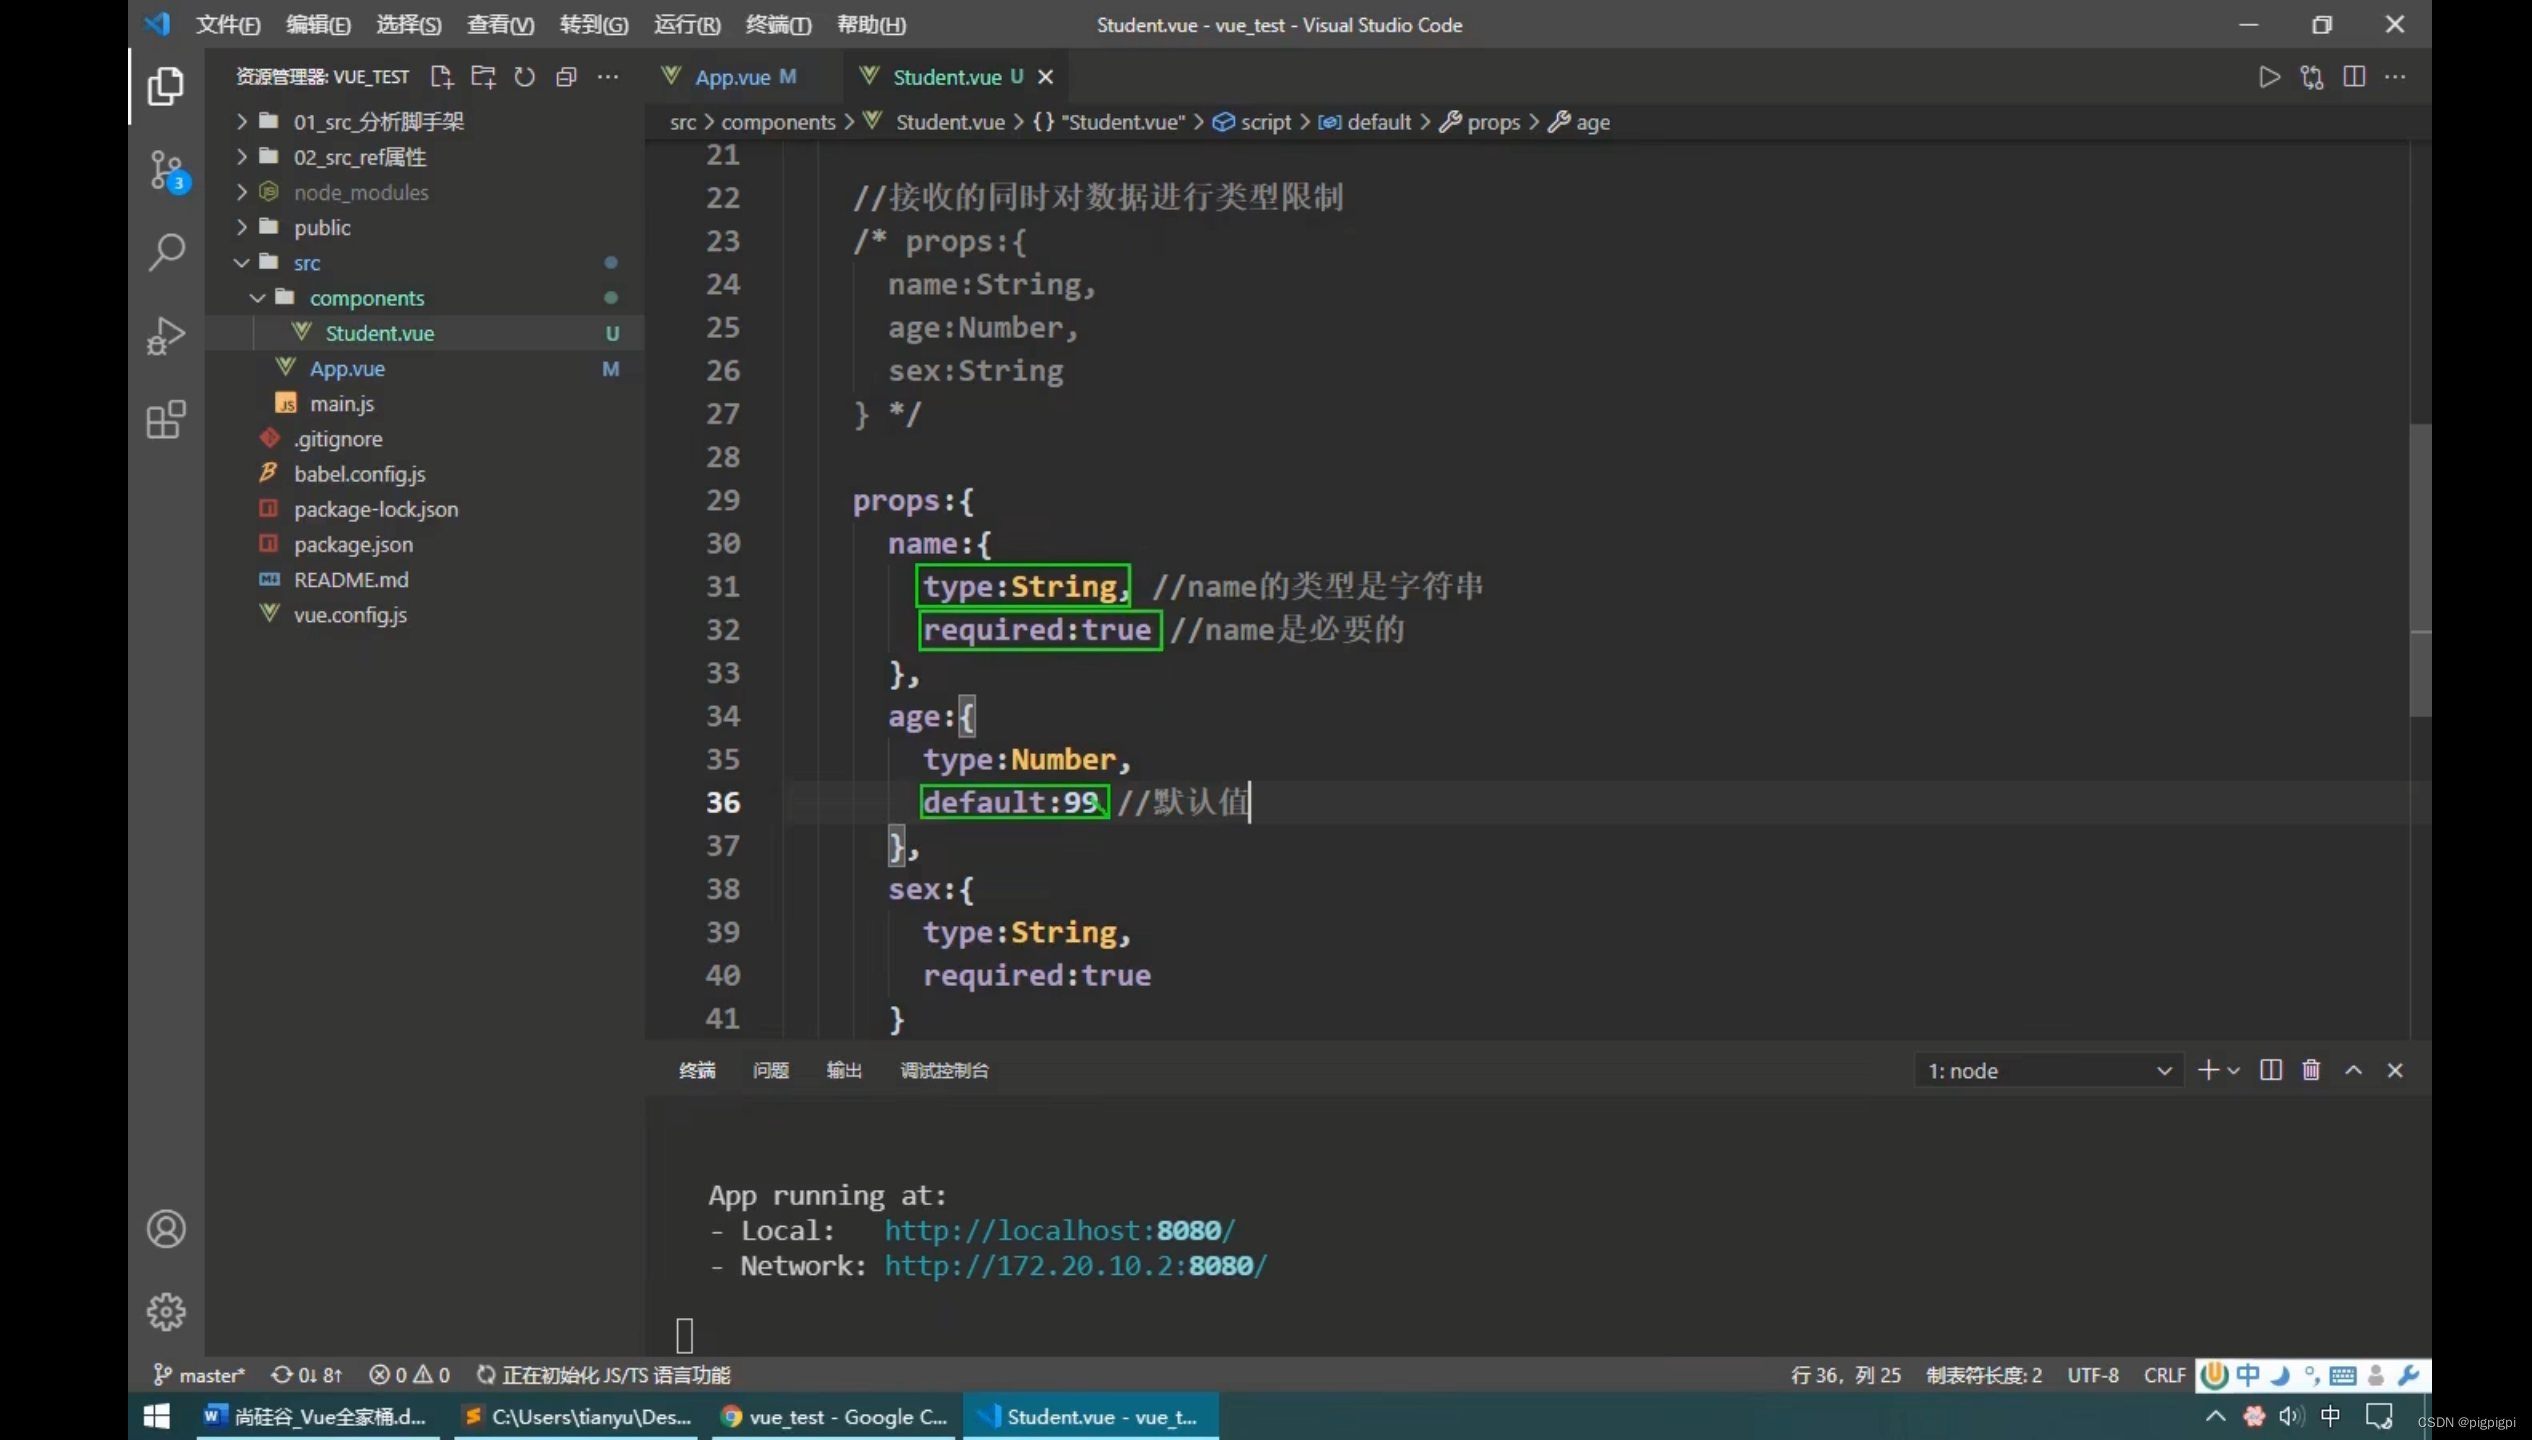Open the 帮助(H) menu

pyautogui.click(x=871, y=25)
